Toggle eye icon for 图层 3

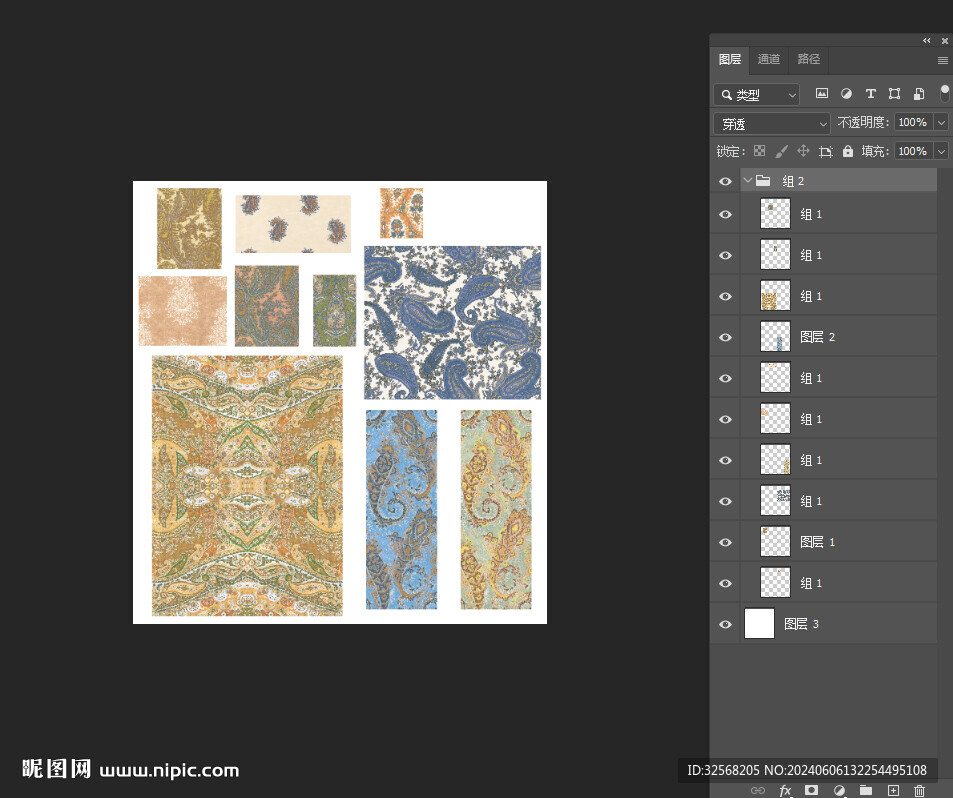pyautogui.click(x=725, y=624)
